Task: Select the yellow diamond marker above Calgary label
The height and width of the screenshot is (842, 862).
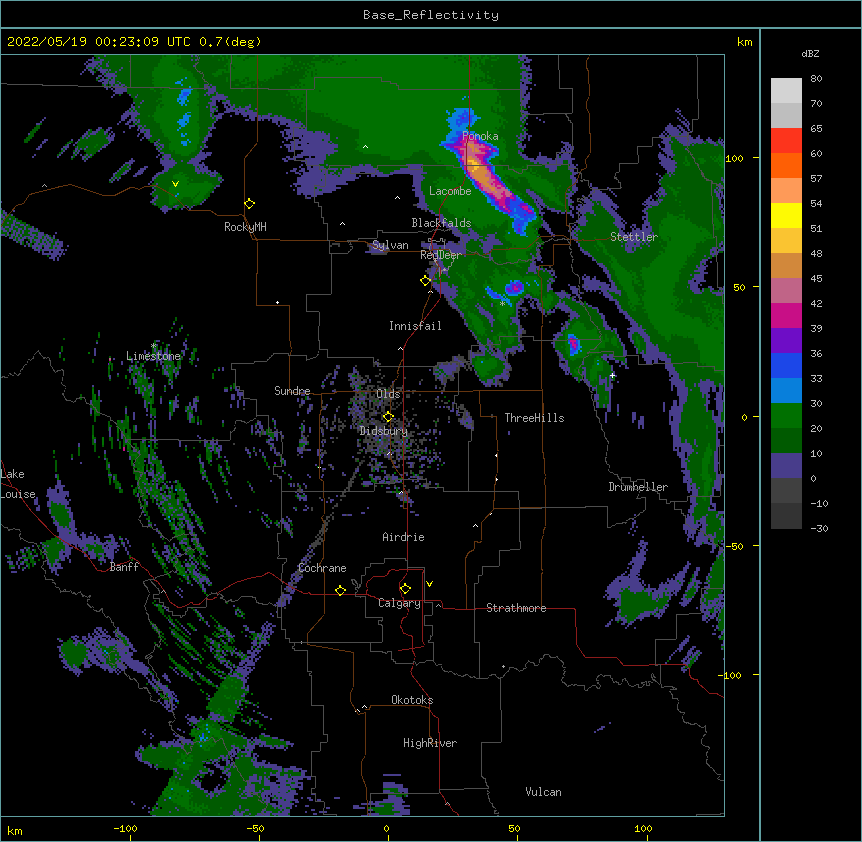Action: pos(405,589)
